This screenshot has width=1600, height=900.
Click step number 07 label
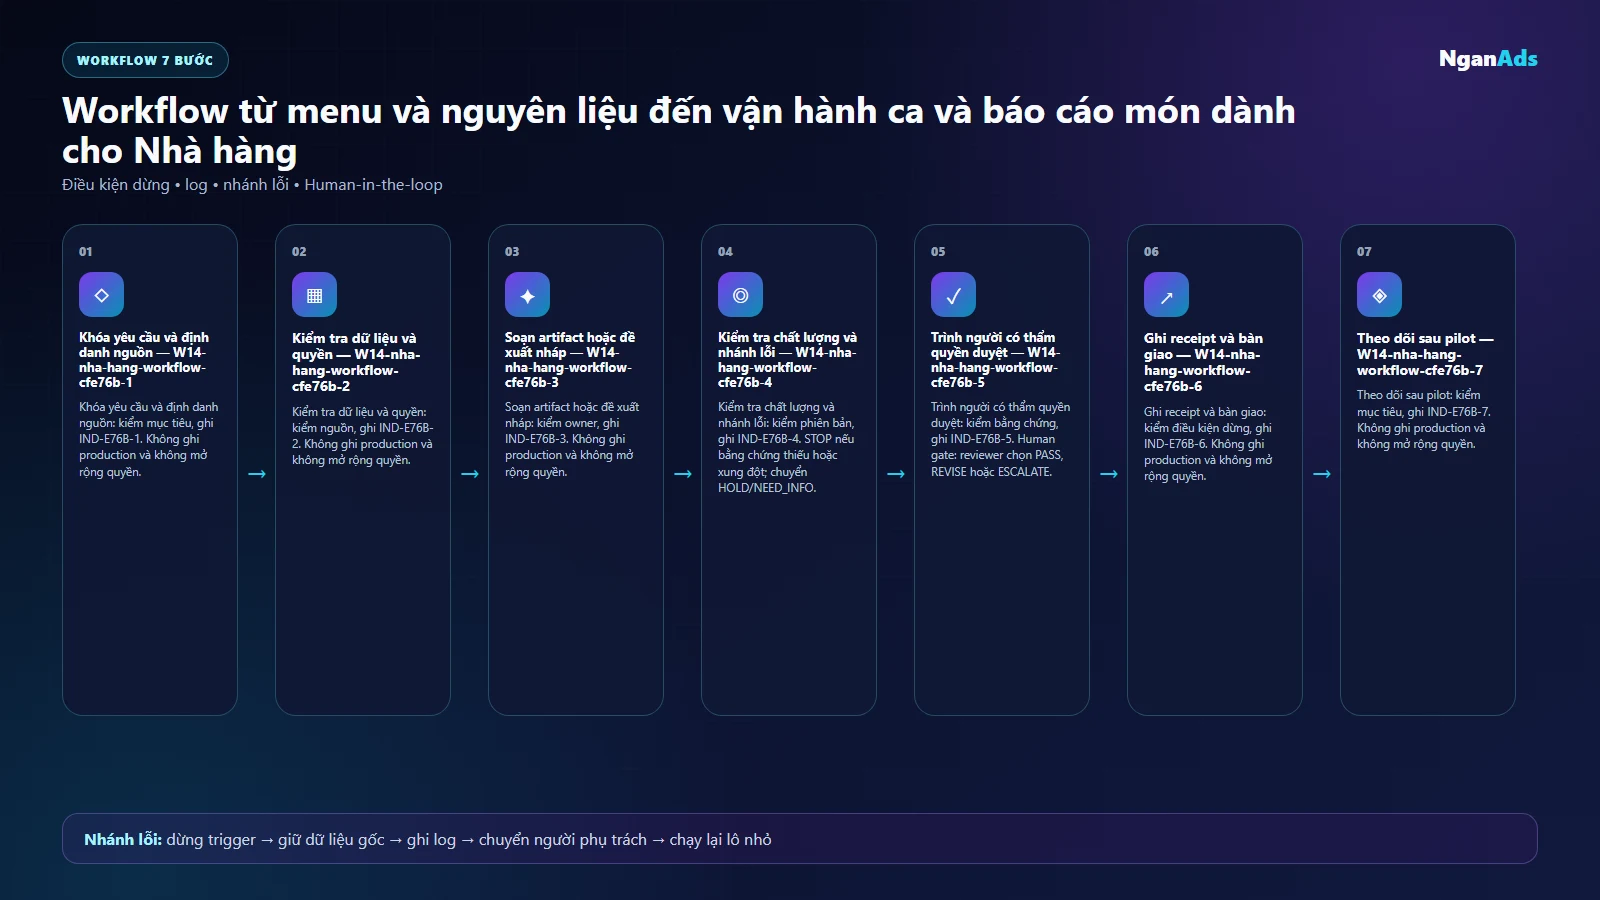[1364, 251]
